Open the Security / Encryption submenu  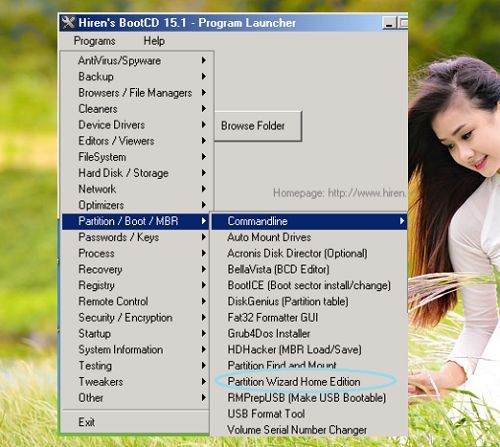(x=135, y=317)
